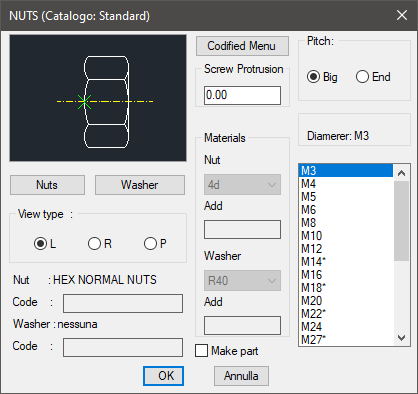This screenshot has width=418, height=394.
Task: Select M4 in the diameter list
Action: (x=346, y=184)
